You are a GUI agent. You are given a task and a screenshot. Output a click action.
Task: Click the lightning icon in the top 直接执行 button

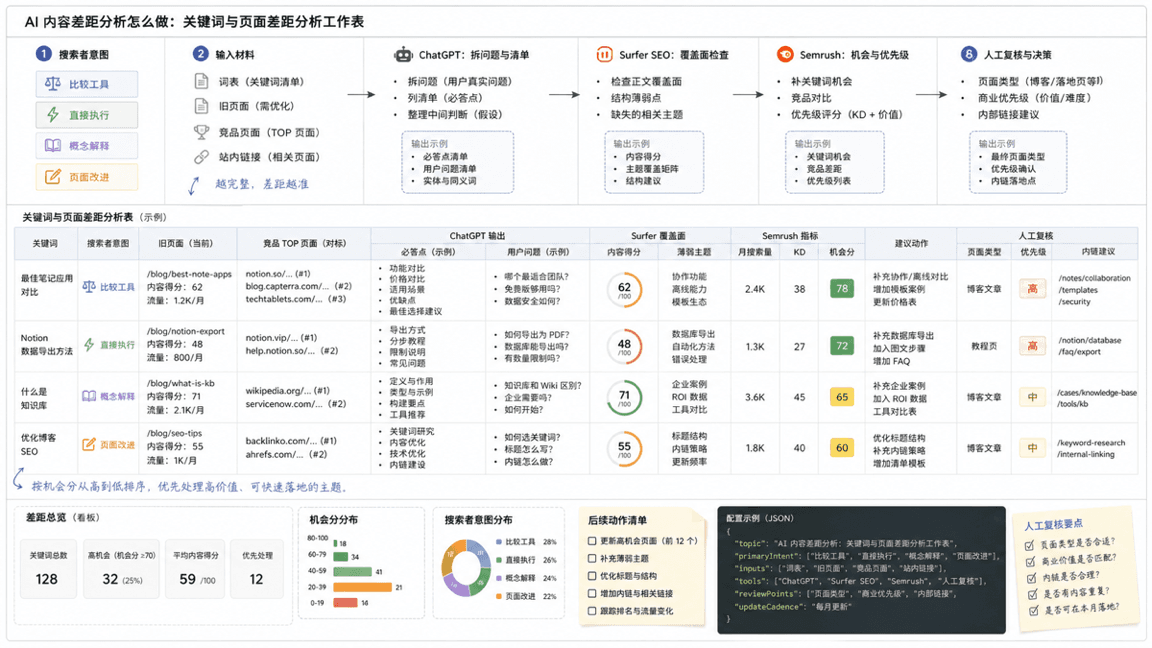(53, 115)
